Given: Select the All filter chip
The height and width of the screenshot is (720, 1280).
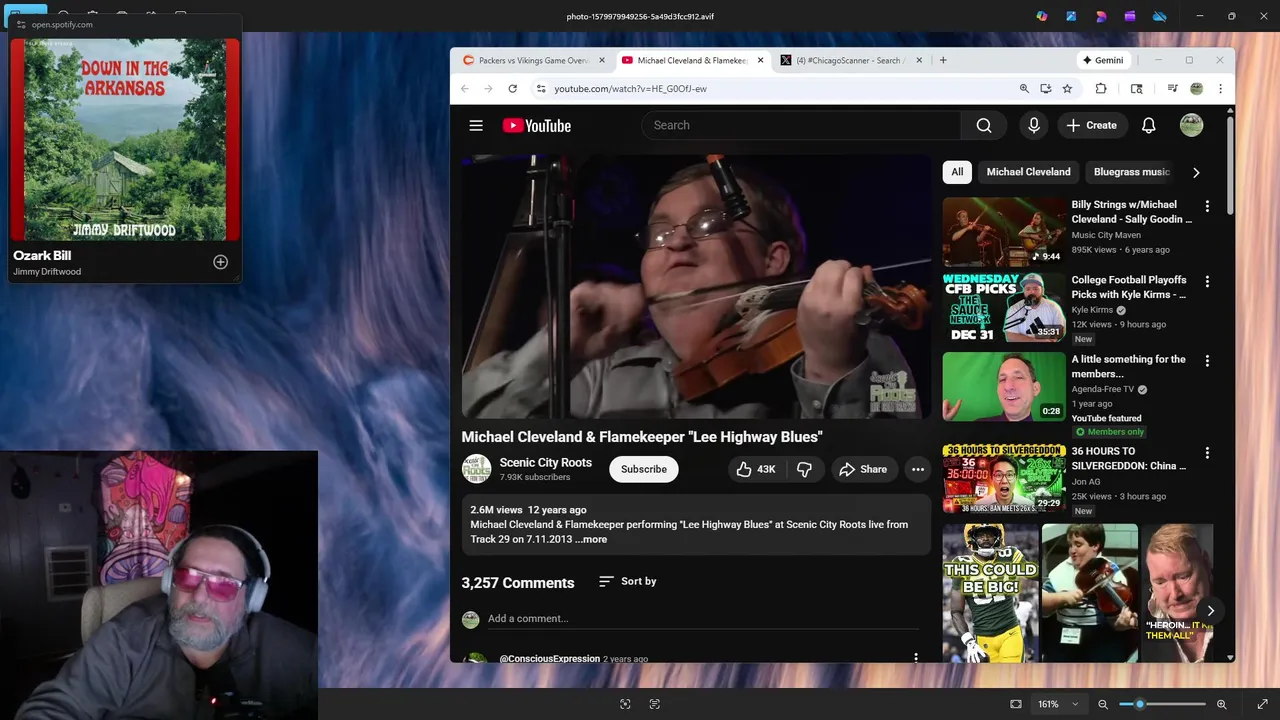Looking at the screenshot, I should [957, 172].
